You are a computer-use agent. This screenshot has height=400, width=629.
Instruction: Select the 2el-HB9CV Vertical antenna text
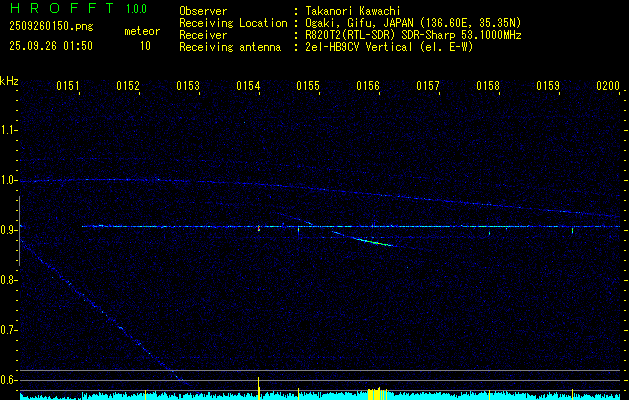pos(388,47)
